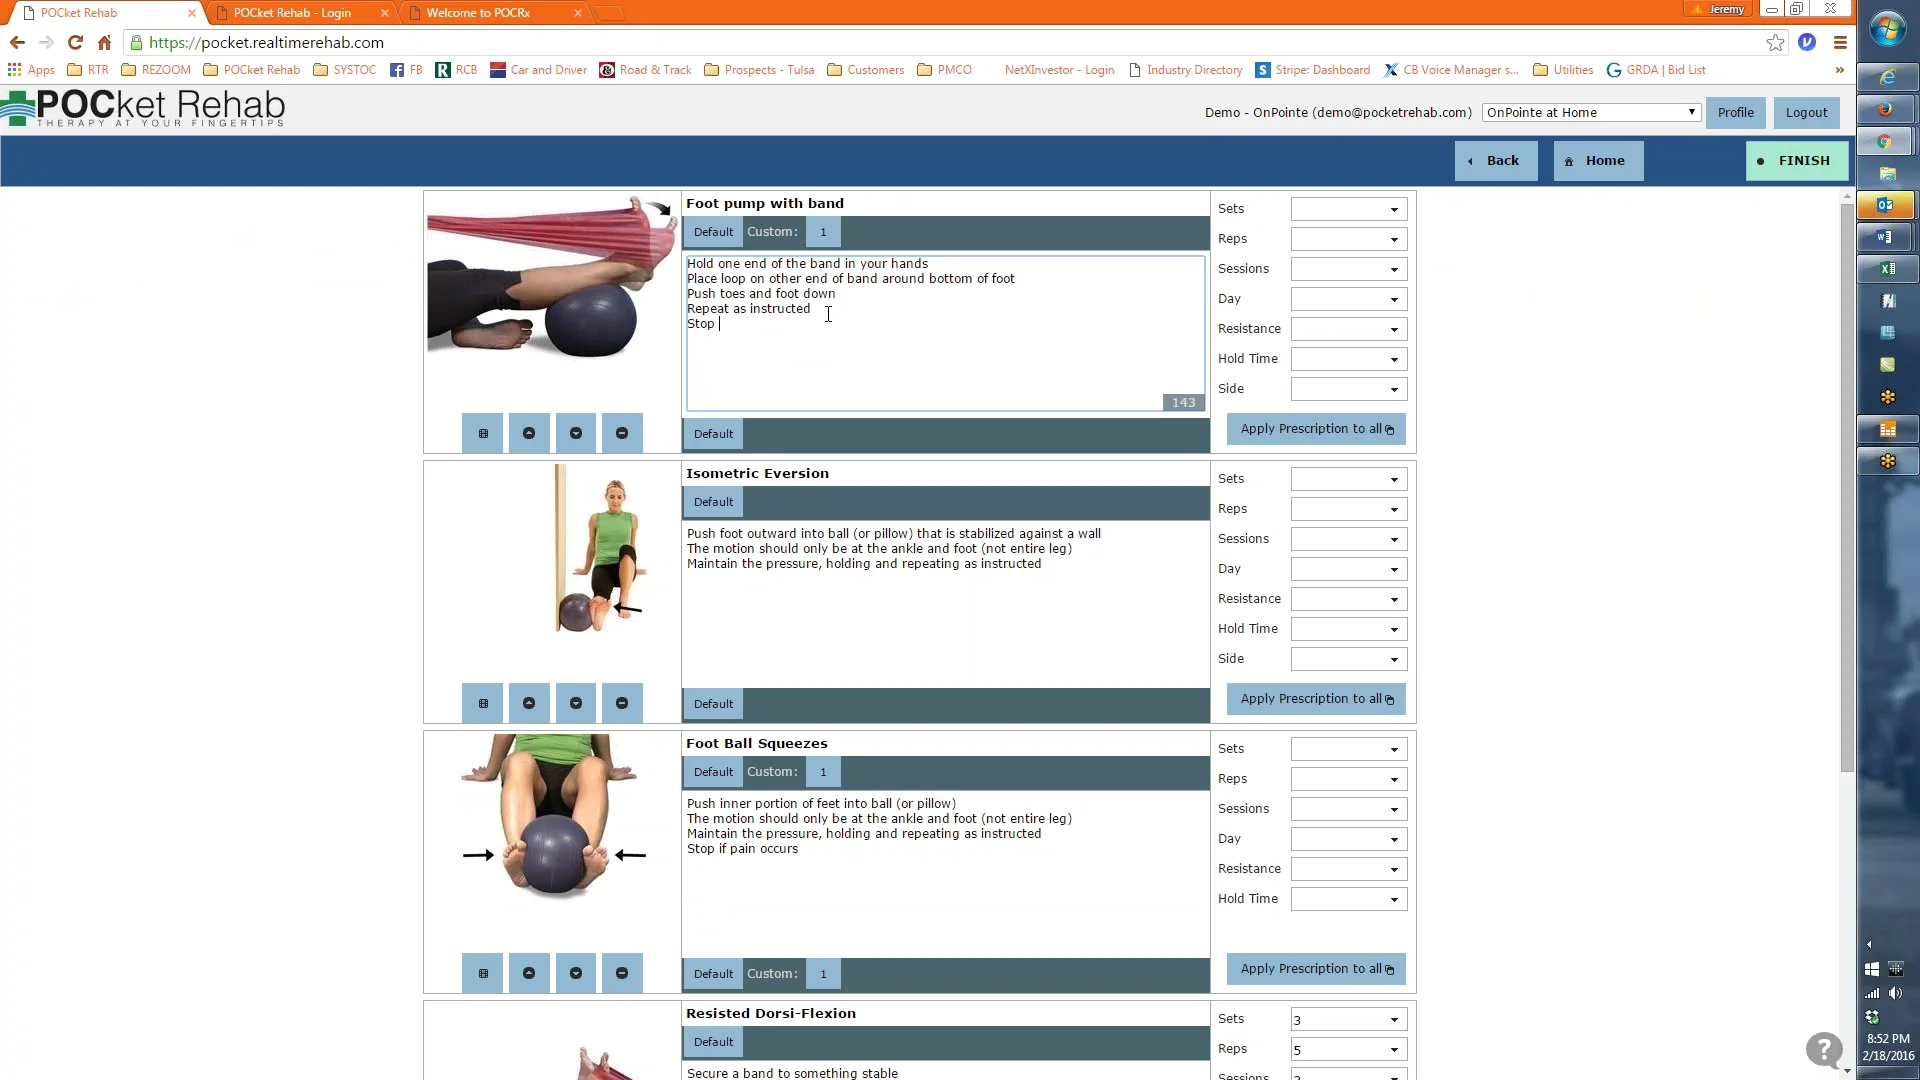
Task: Remove Isometric Eversion exercise
Action: [622, 703]
